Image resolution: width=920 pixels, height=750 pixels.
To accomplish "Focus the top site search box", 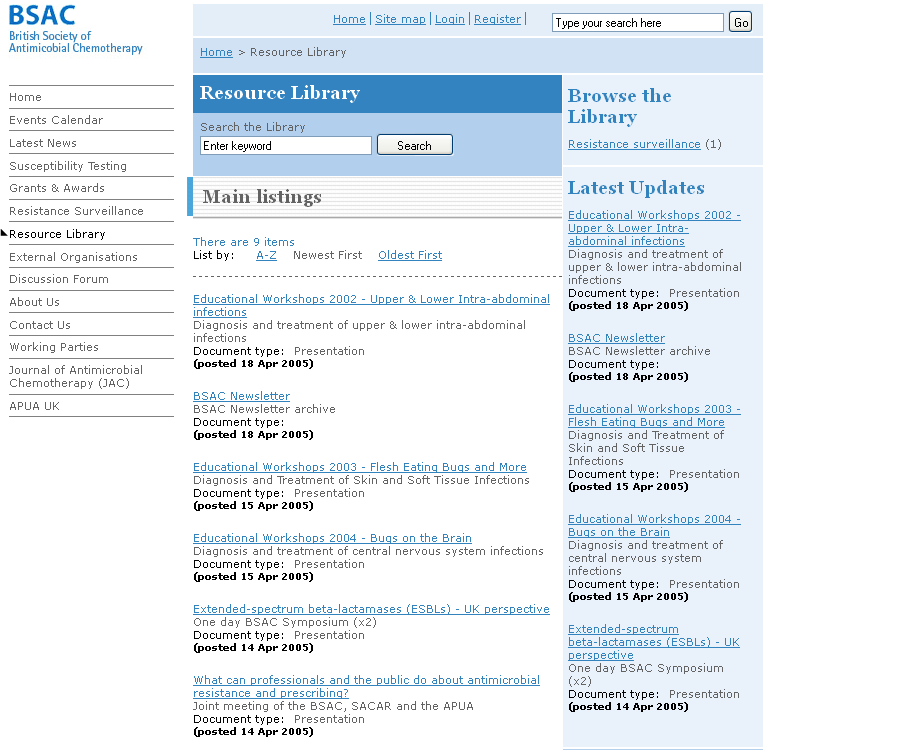I will tap(637, 23).
